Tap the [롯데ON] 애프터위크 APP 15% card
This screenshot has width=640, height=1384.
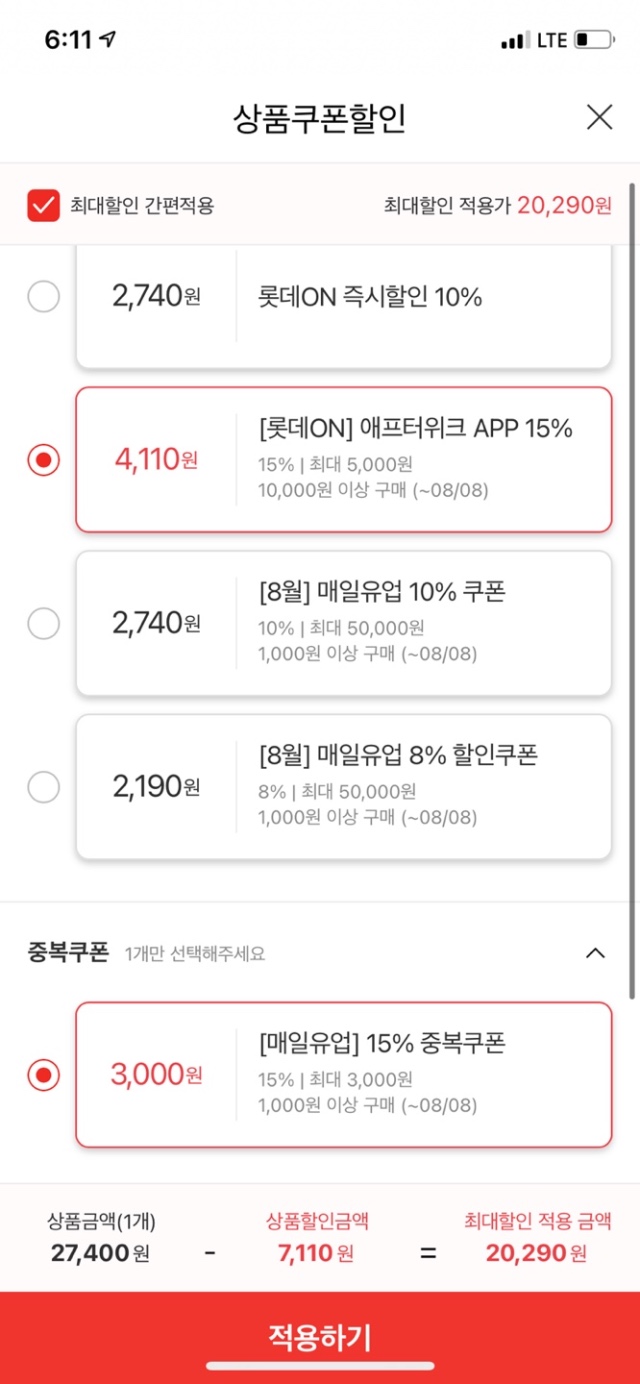click(x=343, y=460)
